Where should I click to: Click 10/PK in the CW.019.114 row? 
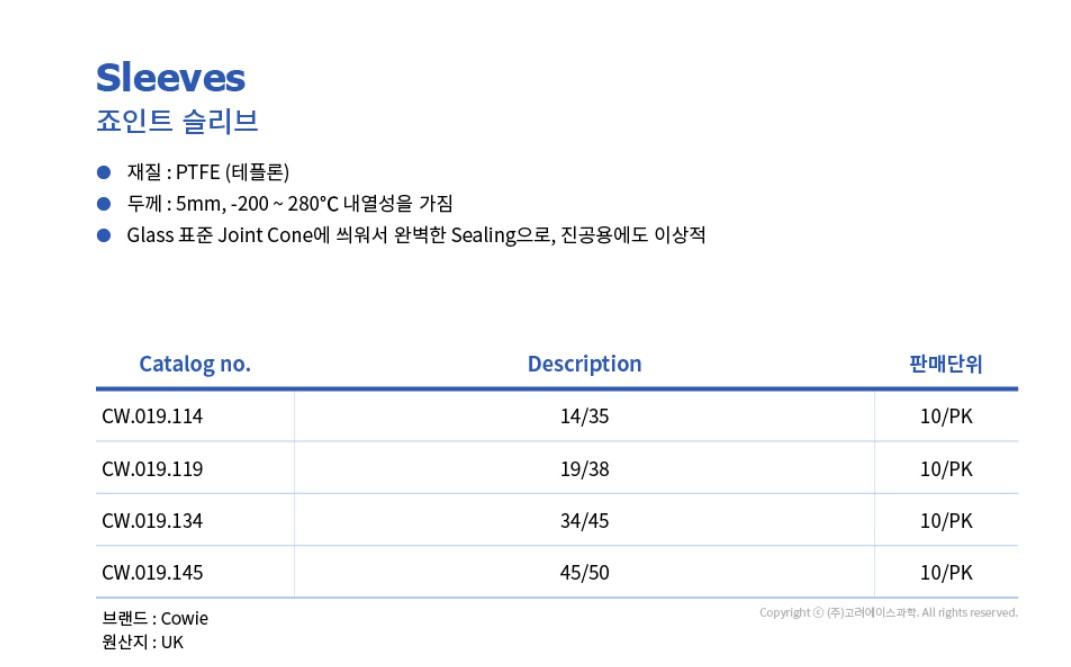coord(946,416)
